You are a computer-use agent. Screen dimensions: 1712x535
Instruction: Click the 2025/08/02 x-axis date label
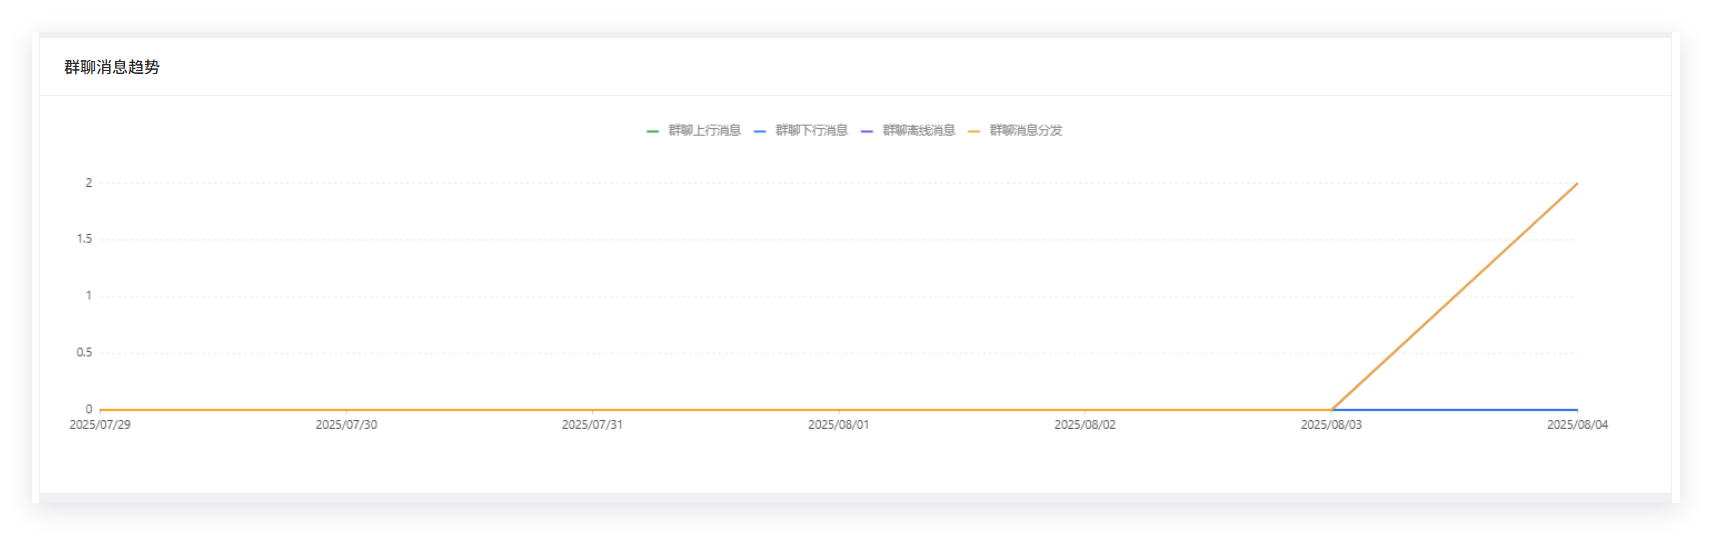(1085, 425)
